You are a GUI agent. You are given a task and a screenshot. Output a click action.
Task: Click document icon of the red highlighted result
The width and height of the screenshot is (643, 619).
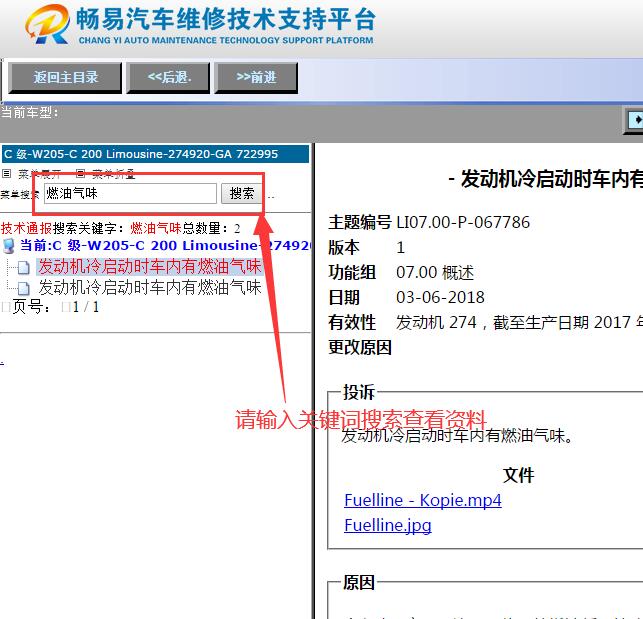(24, 268)
